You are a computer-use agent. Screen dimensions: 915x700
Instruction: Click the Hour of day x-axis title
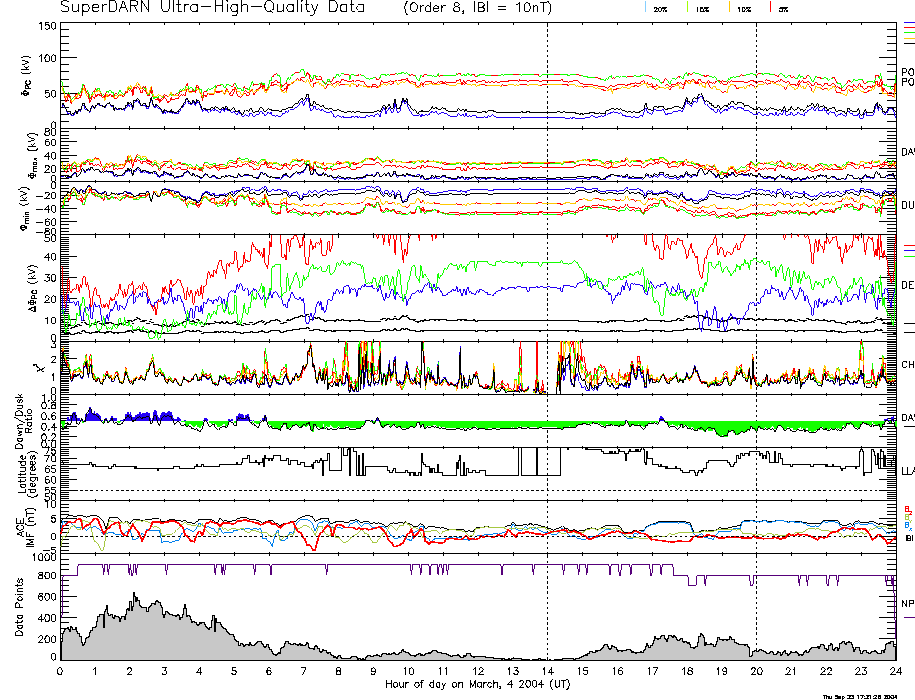coord(478,684)
